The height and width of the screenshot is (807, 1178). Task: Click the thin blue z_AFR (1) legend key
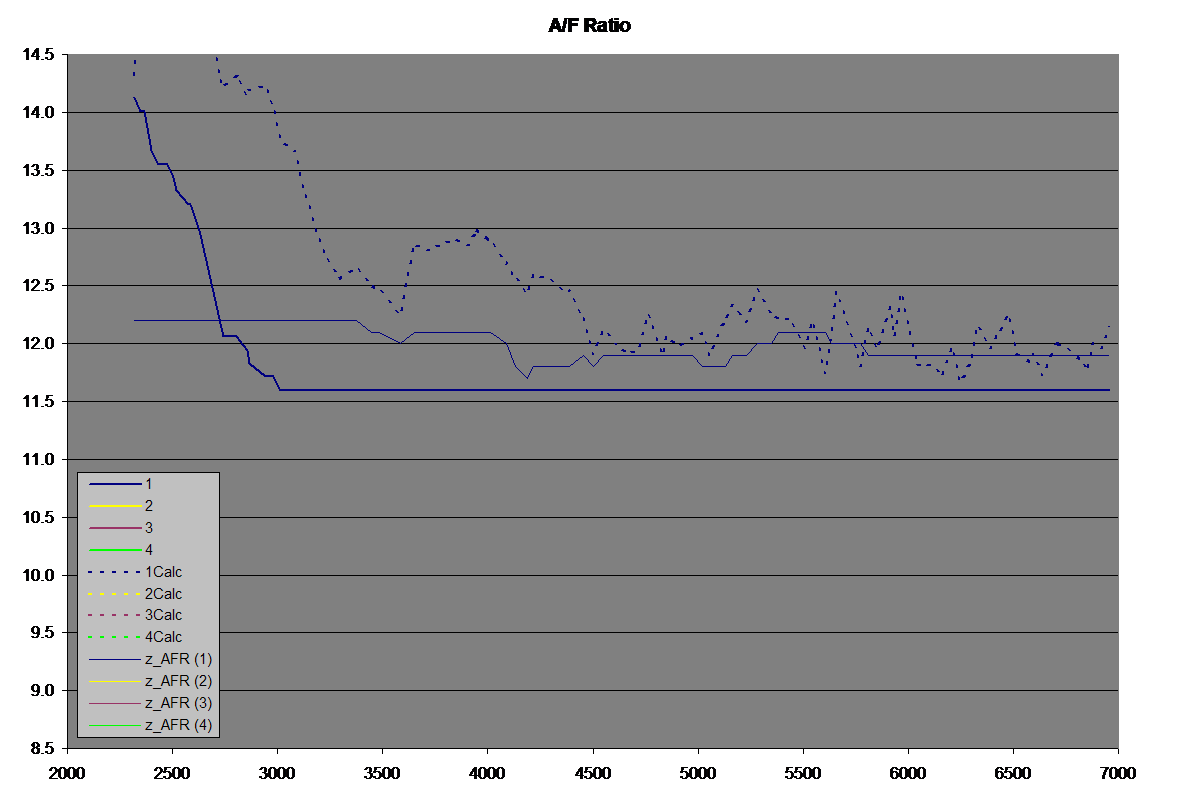115,659
